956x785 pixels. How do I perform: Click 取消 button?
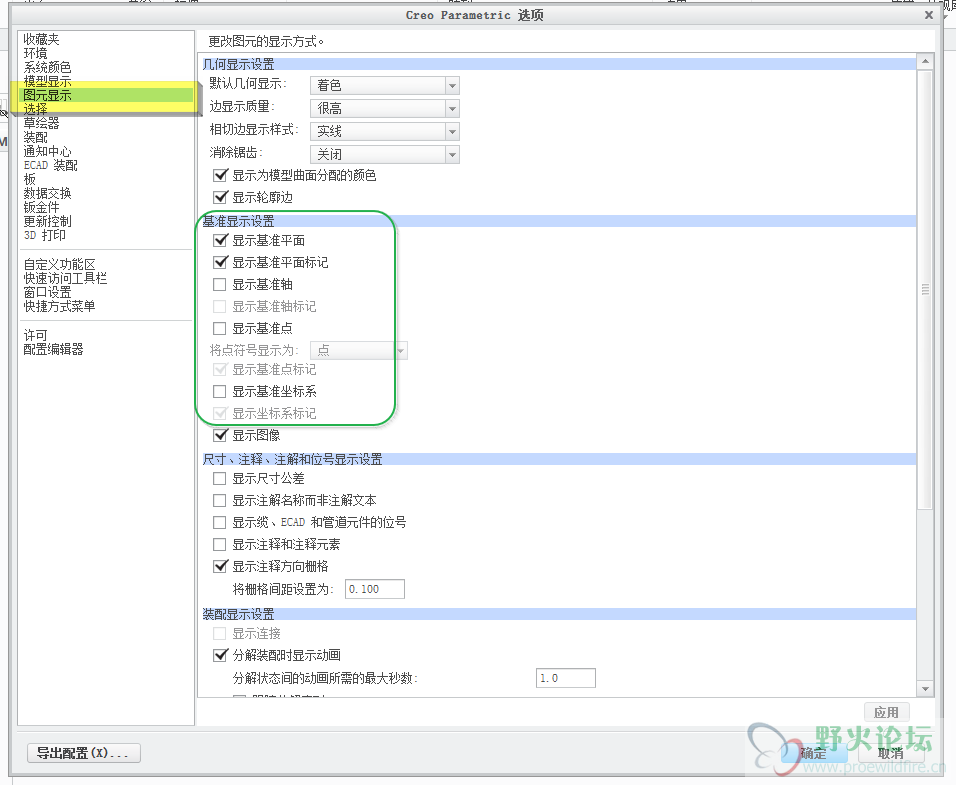coord(890,753)
